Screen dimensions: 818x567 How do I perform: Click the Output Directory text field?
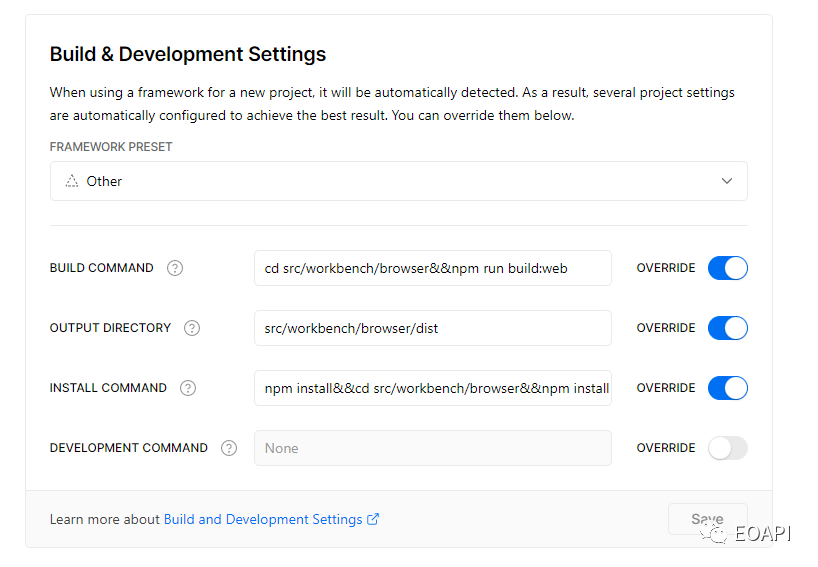[x=432, y=328]
